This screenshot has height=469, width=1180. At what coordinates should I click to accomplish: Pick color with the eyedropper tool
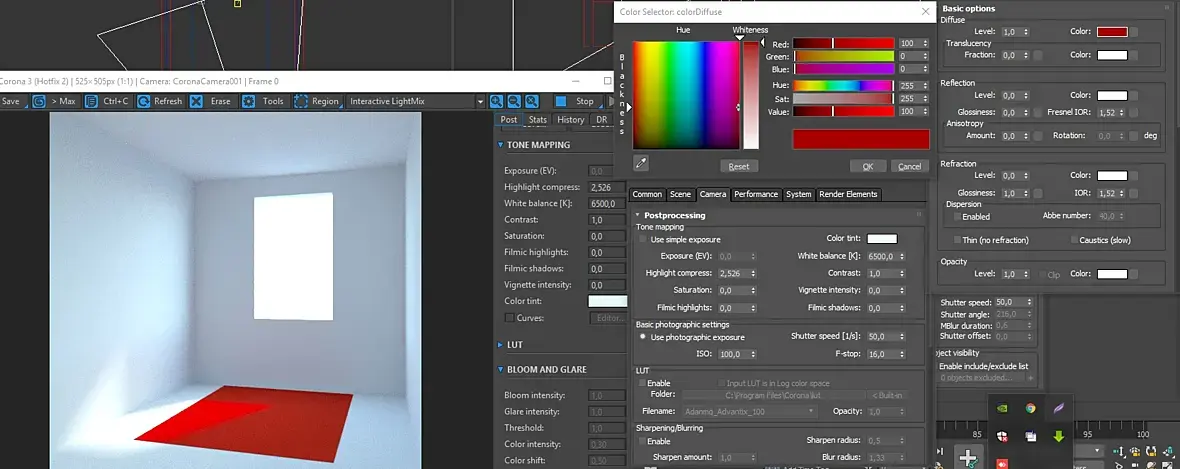point(641,163)
